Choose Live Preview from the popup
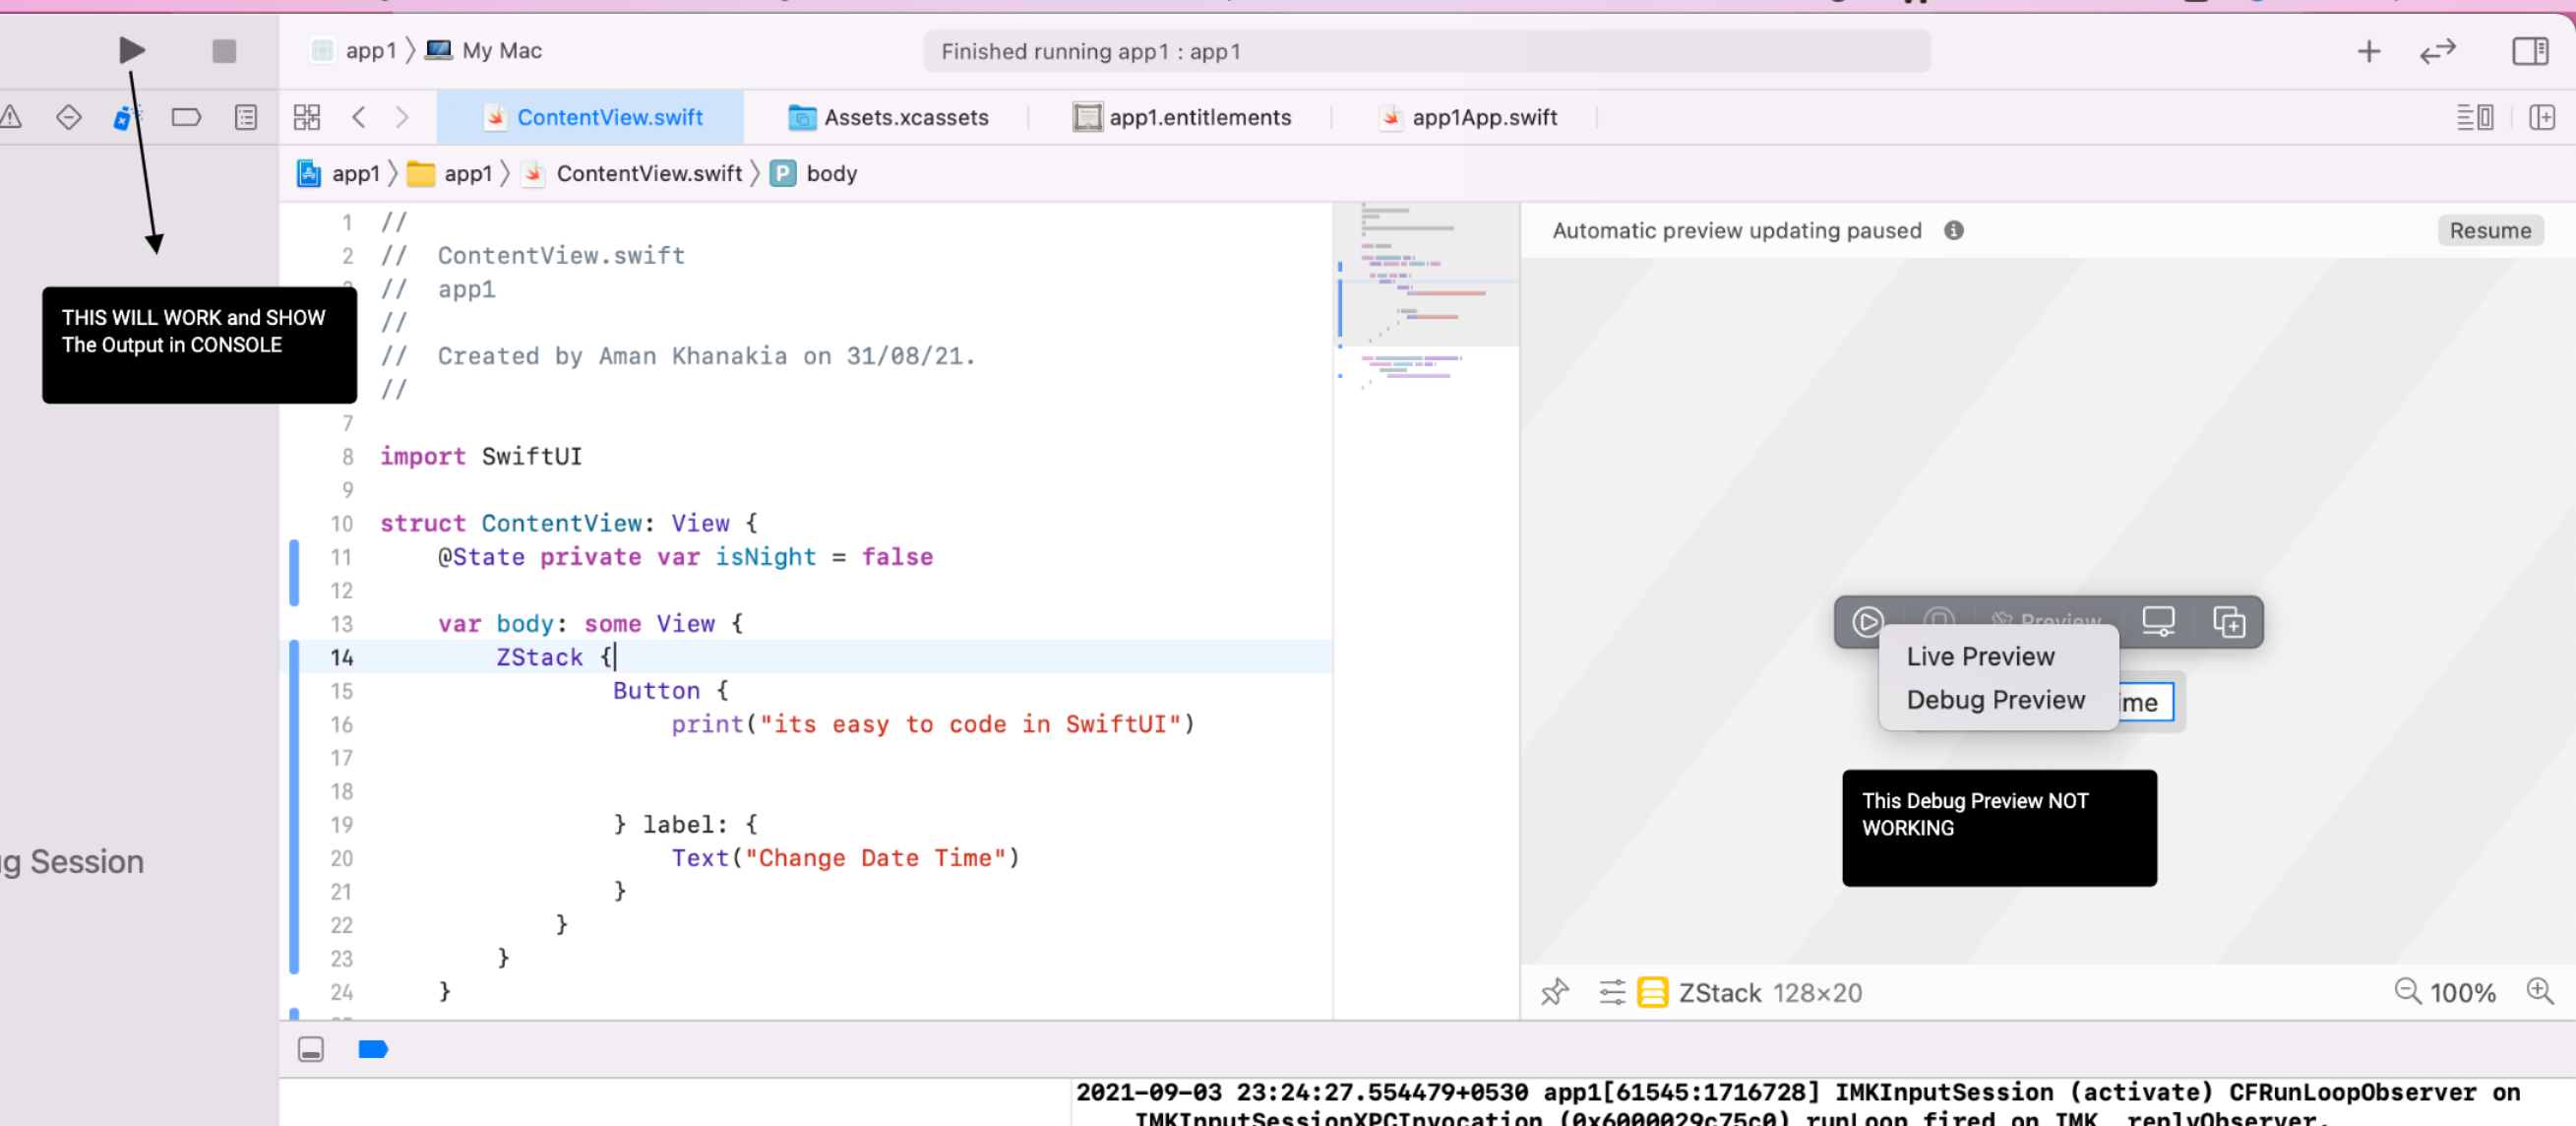 pos(1980,656)
